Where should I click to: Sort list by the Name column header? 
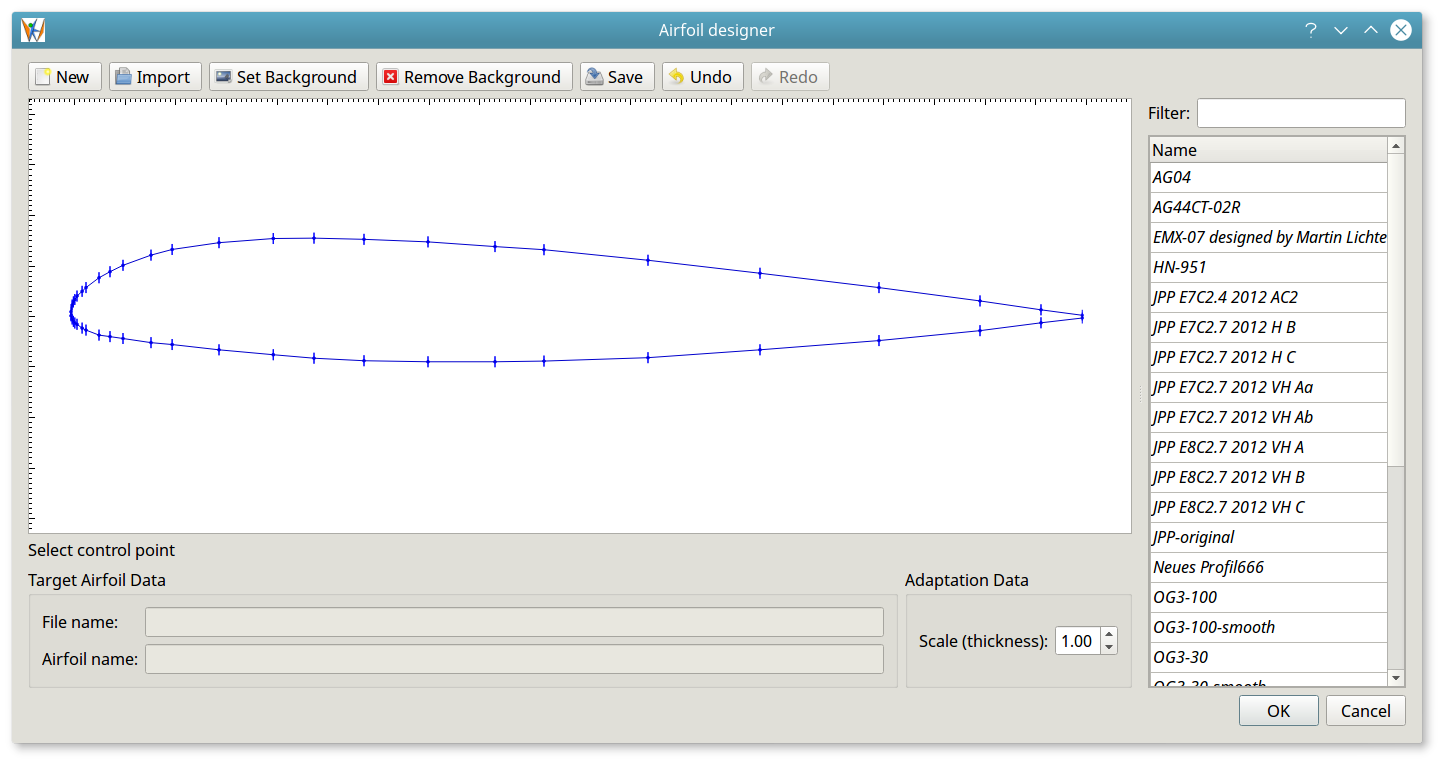pyautogui.click(x=1268, y=150)
